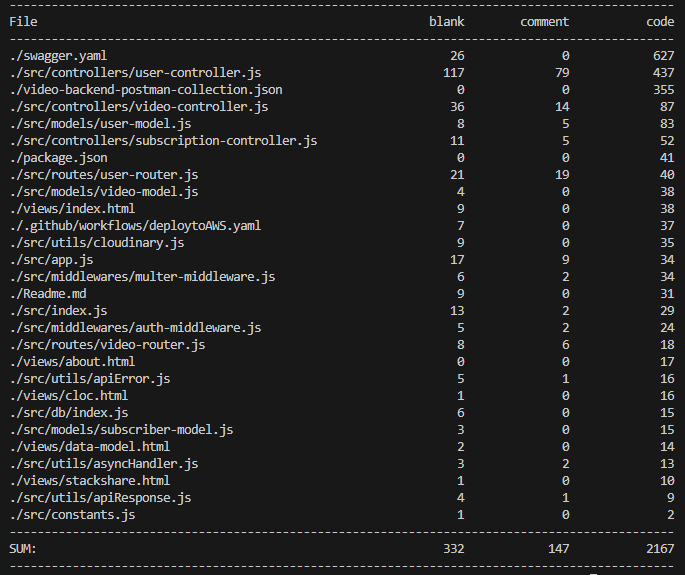685x575 pixels.
Task: Click the "code" column header
Action: (660, 21)
